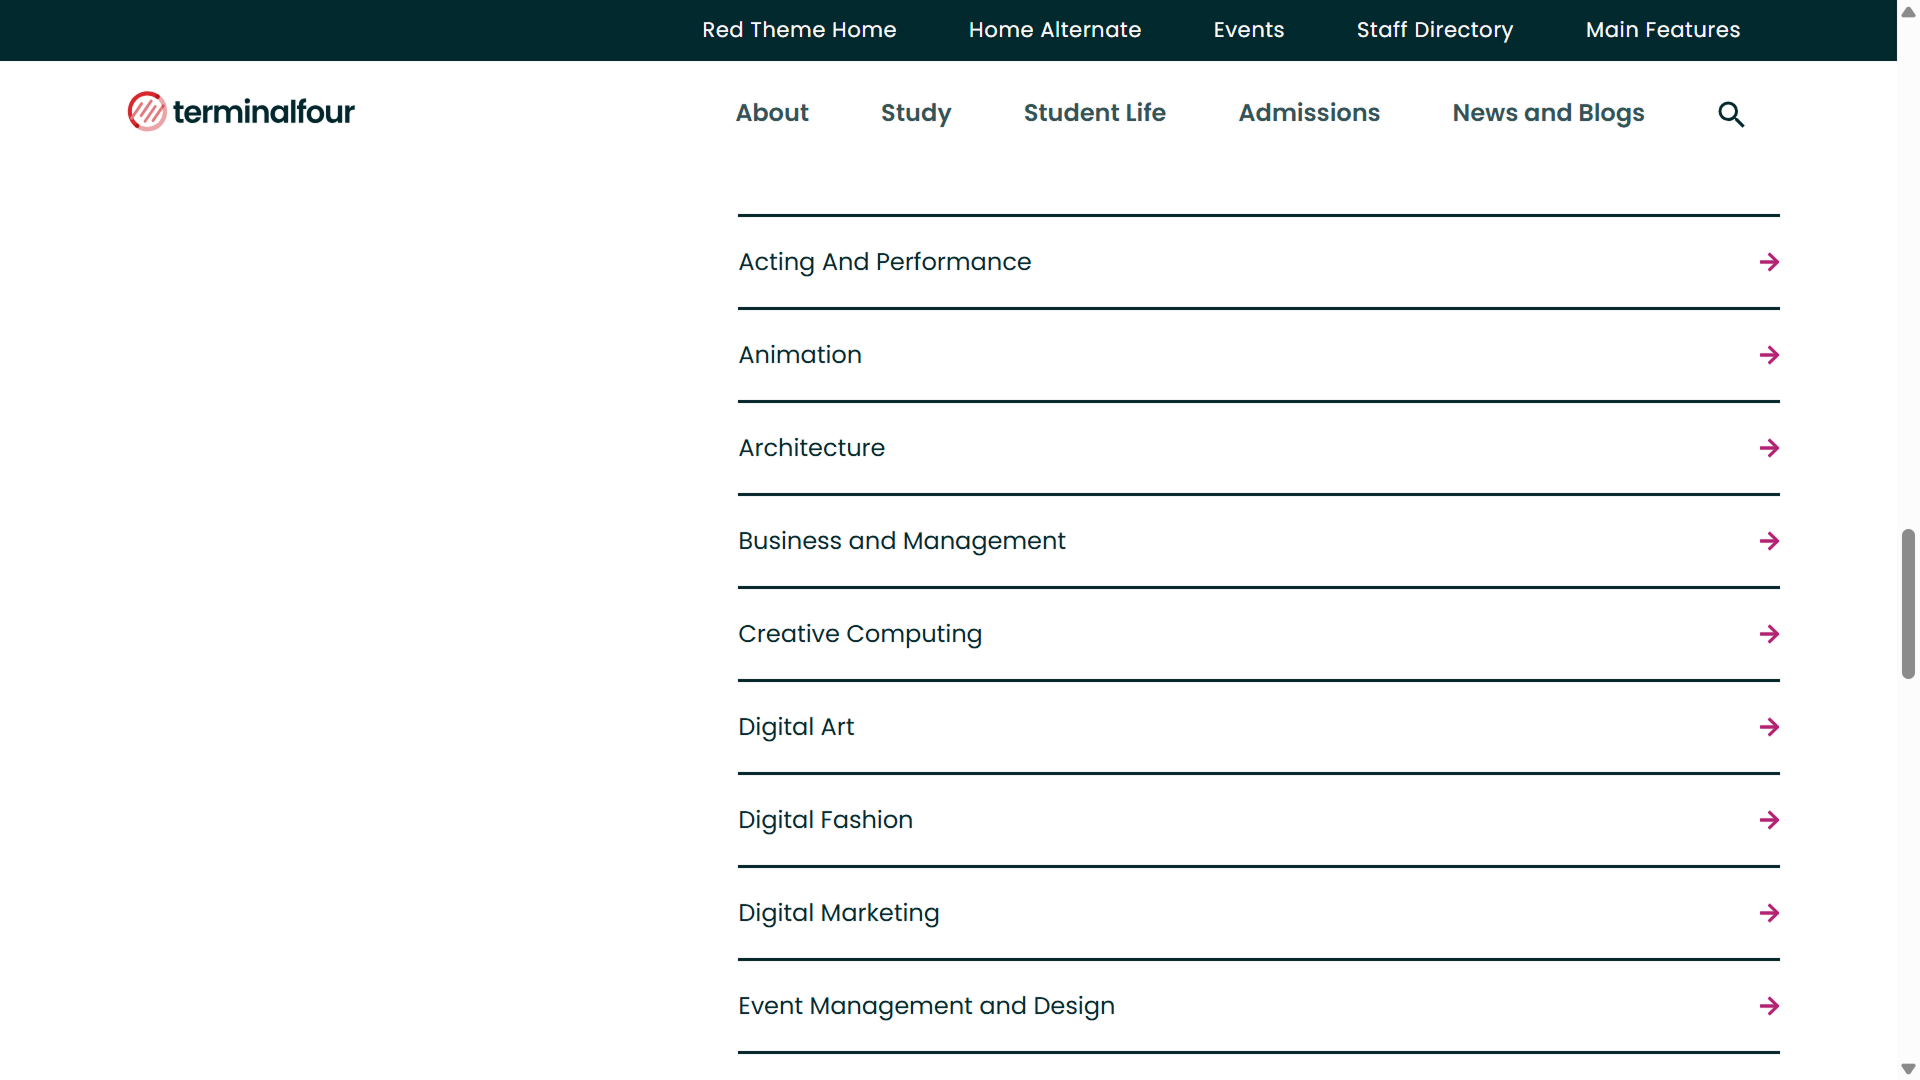Open the Student Life menu
This screenshot has height=1080, width=1920.
[x=1095, y=113]
